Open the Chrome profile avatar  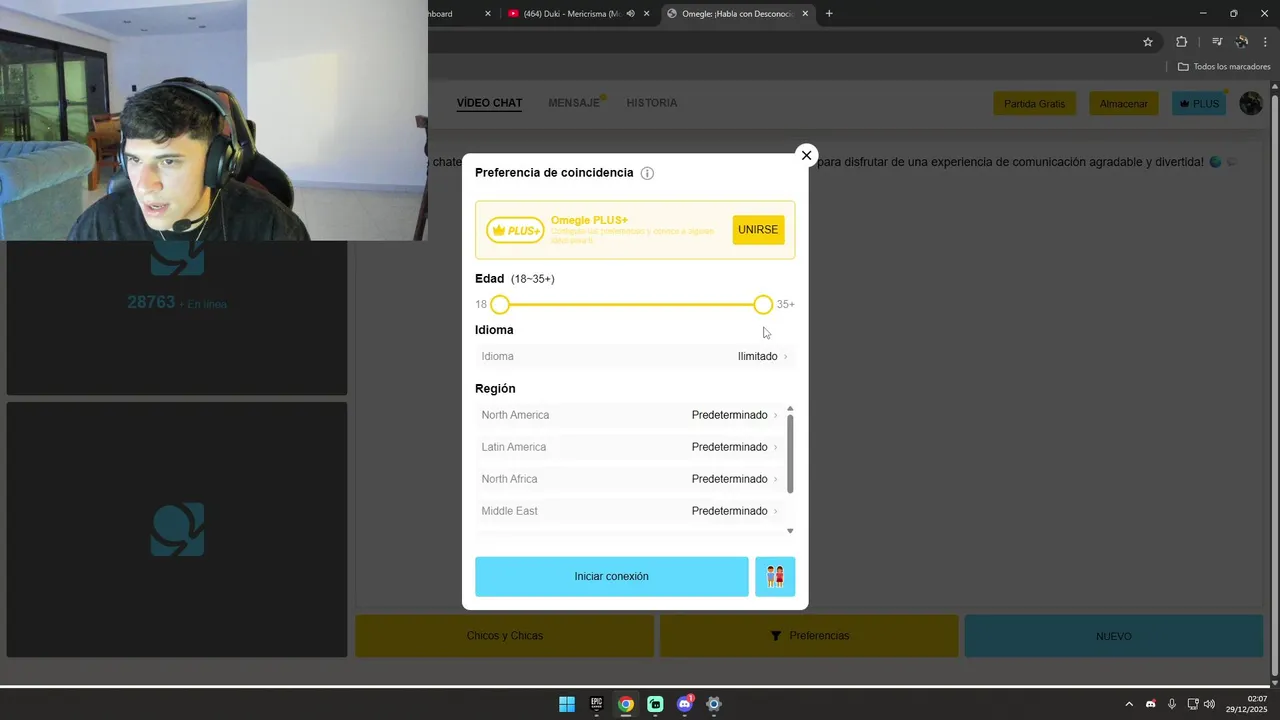click(x=1242, y=42)
